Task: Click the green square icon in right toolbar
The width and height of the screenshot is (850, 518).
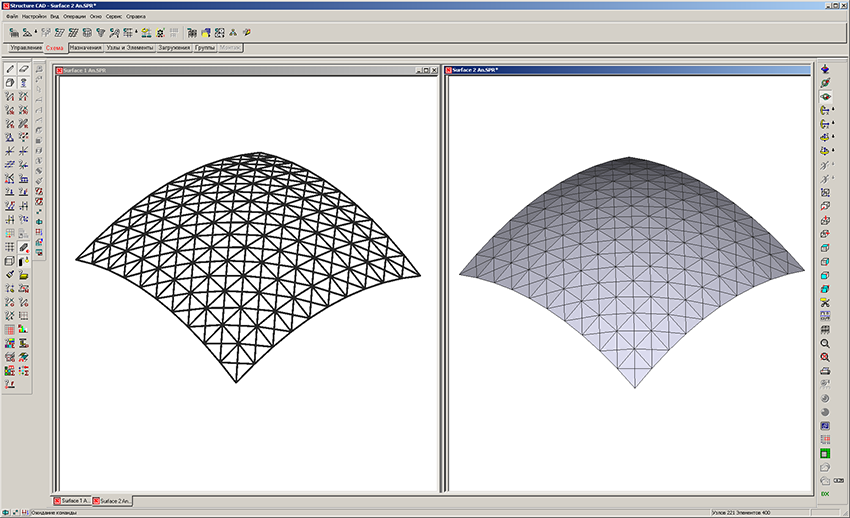Action: point(825,453)
